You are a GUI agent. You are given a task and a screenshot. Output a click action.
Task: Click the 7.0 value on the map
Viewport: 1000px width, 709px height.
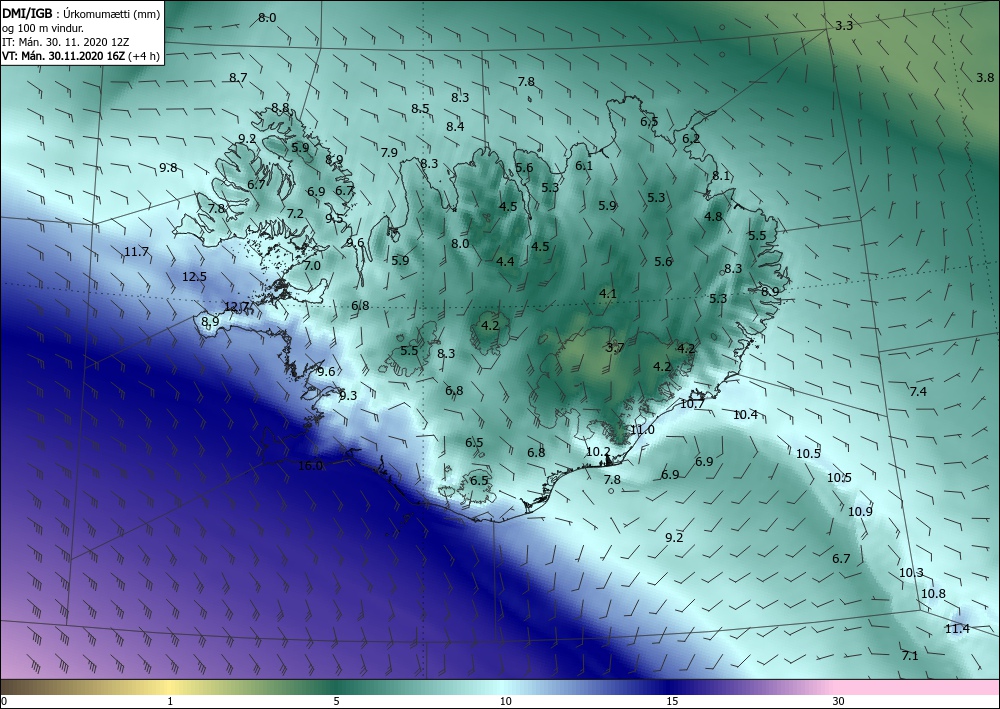pyautogui.click(x=312, y=265)
